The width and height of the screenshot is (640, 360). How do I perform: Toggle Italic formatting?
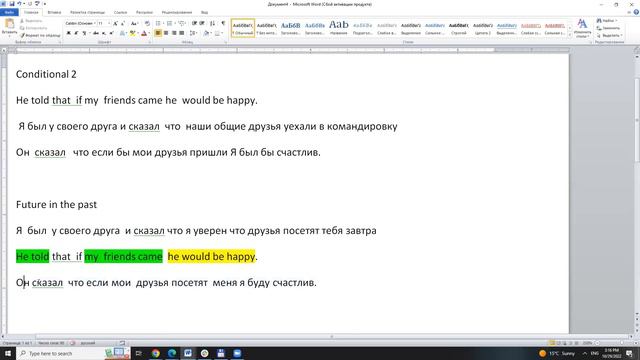(x=76, y=33)
